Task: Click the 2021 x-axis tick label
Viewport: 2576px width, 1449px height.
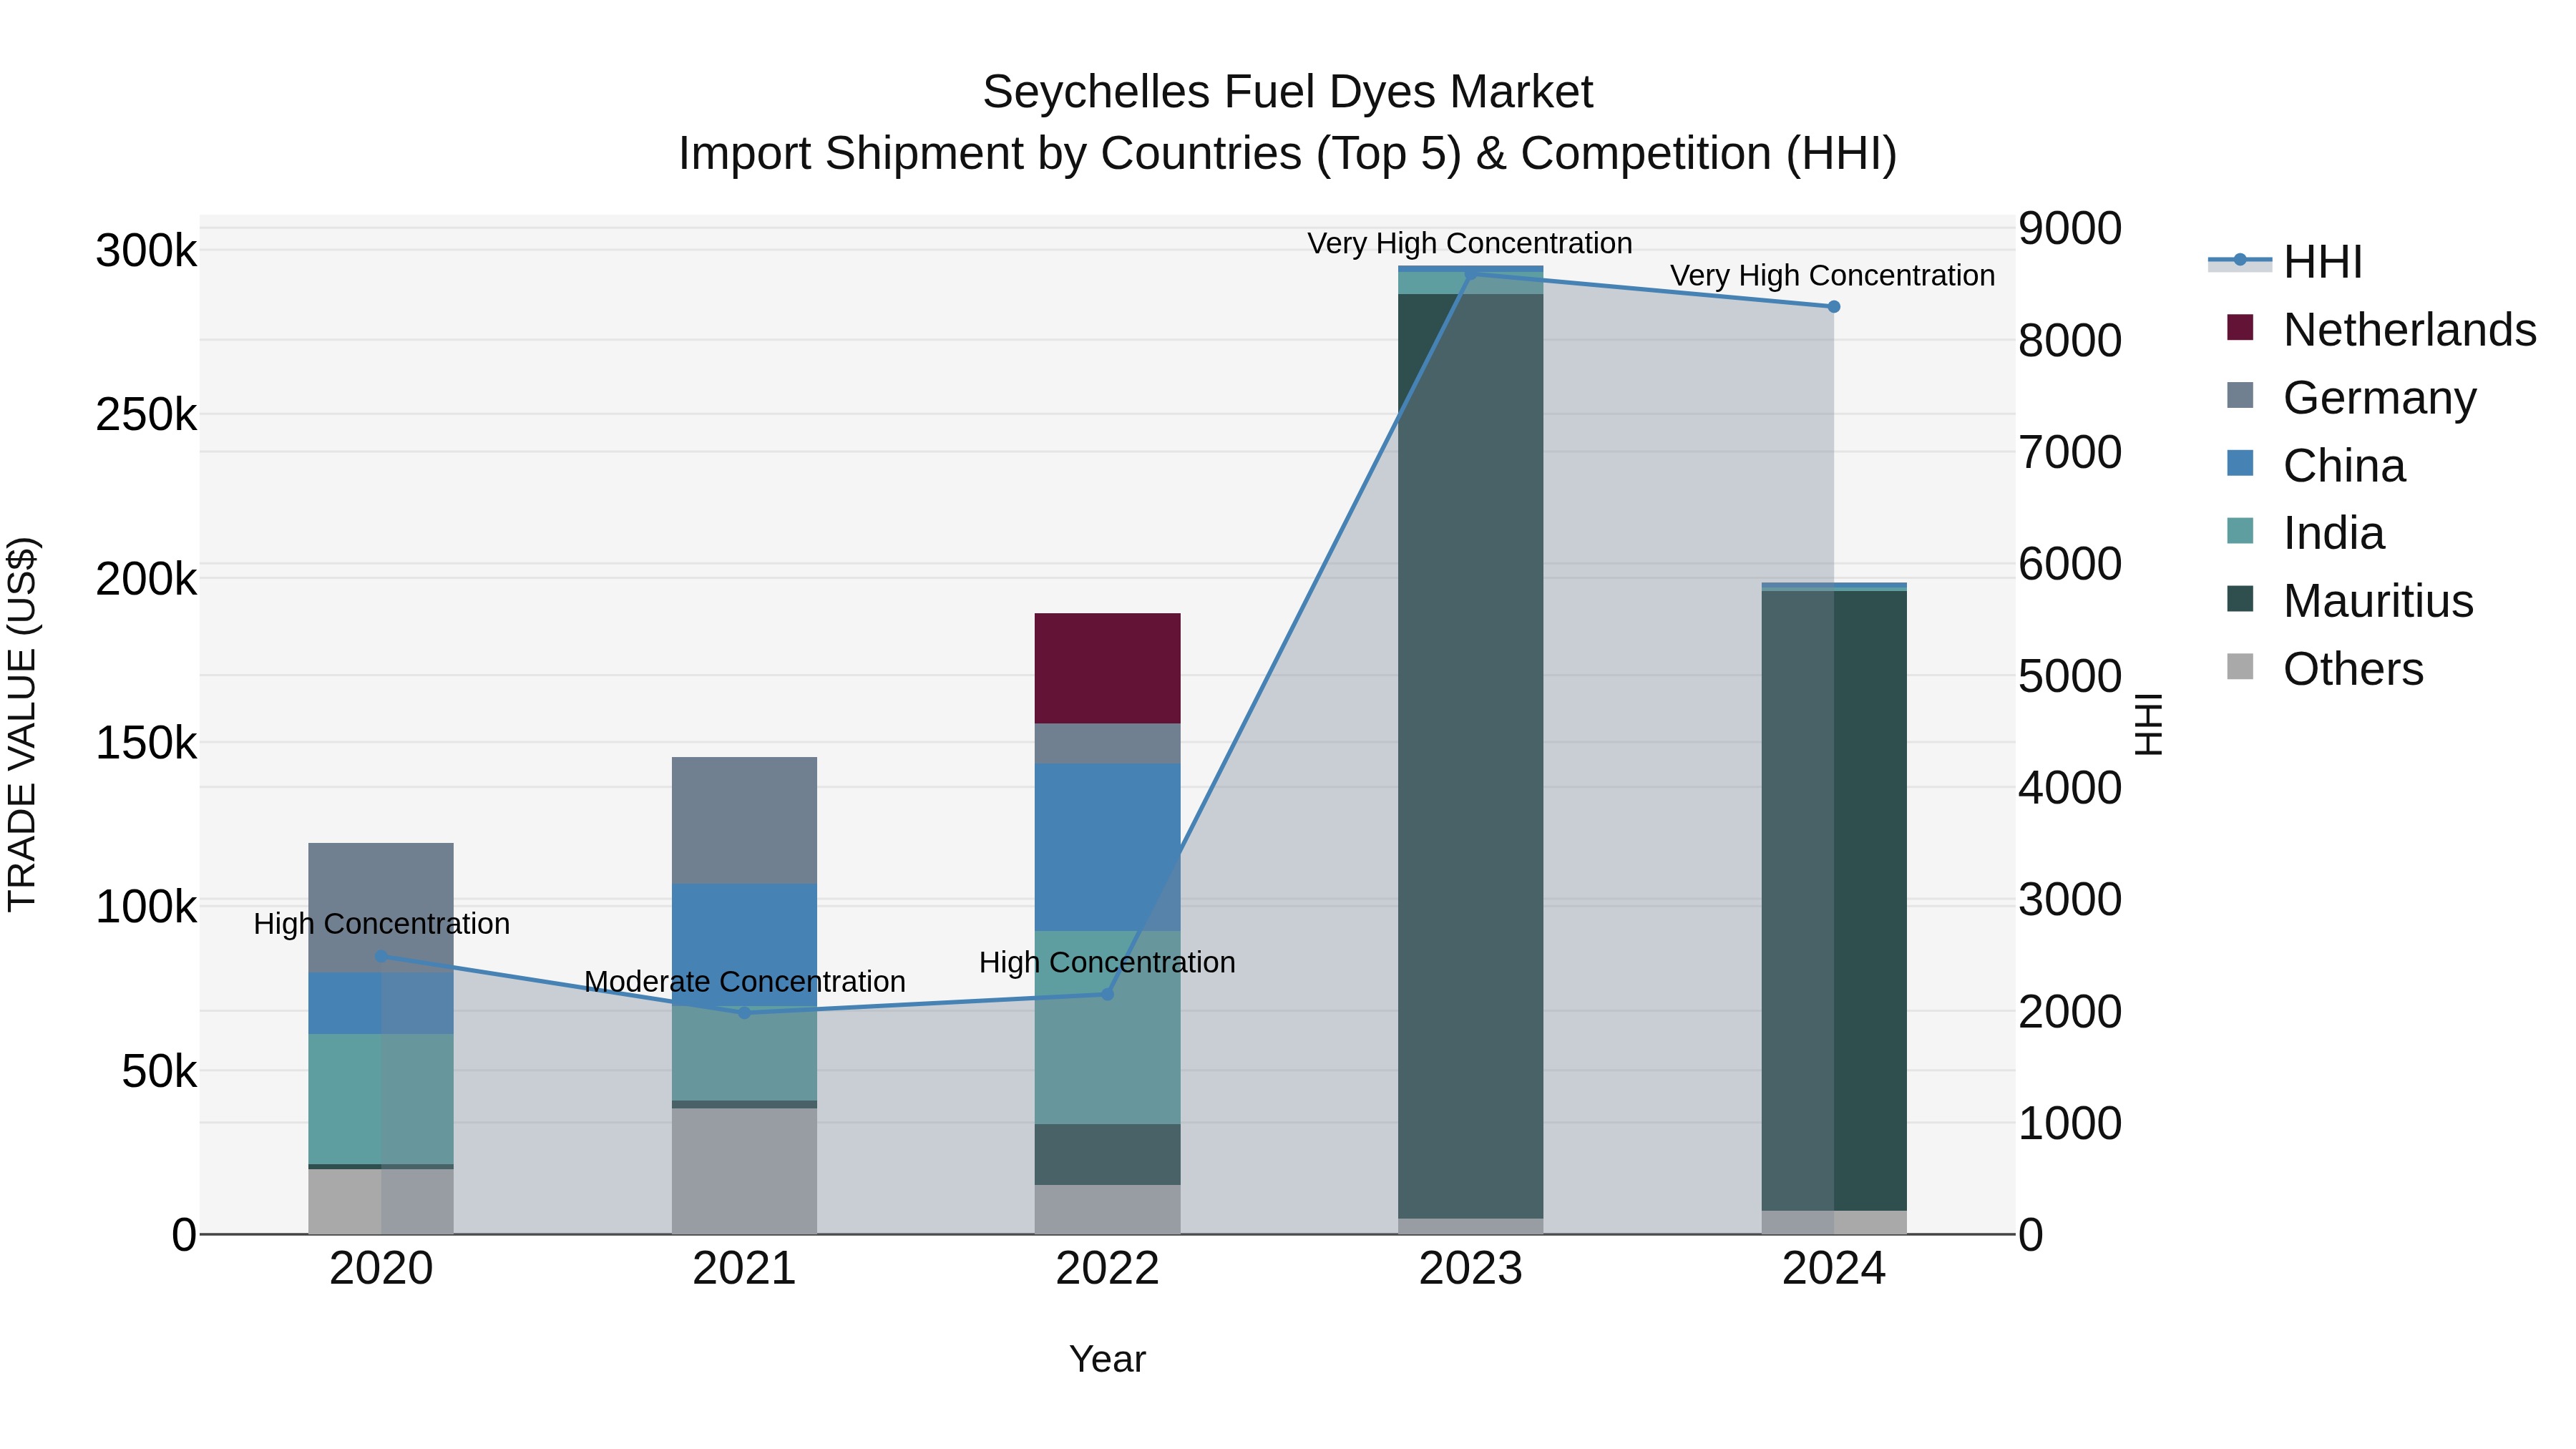Action: click(x=744, y=1269)
